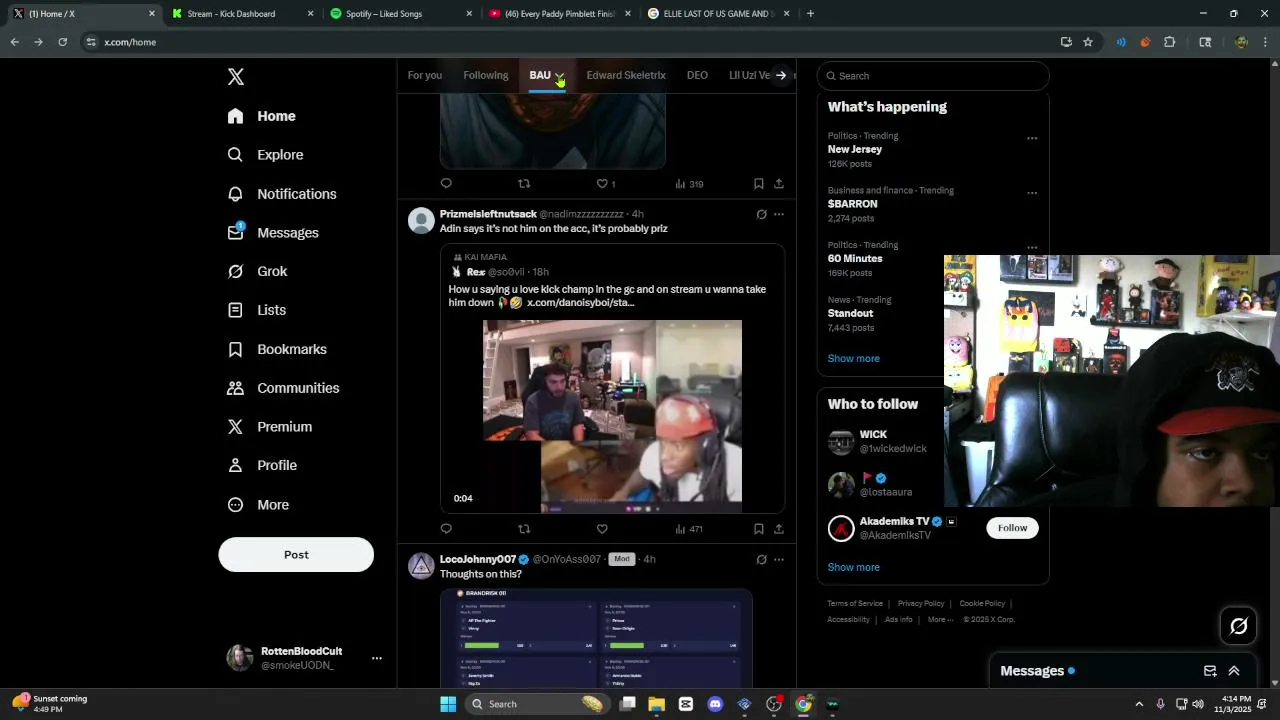Click the Post button
1280x720 pixels.
(x=296, y=555)
